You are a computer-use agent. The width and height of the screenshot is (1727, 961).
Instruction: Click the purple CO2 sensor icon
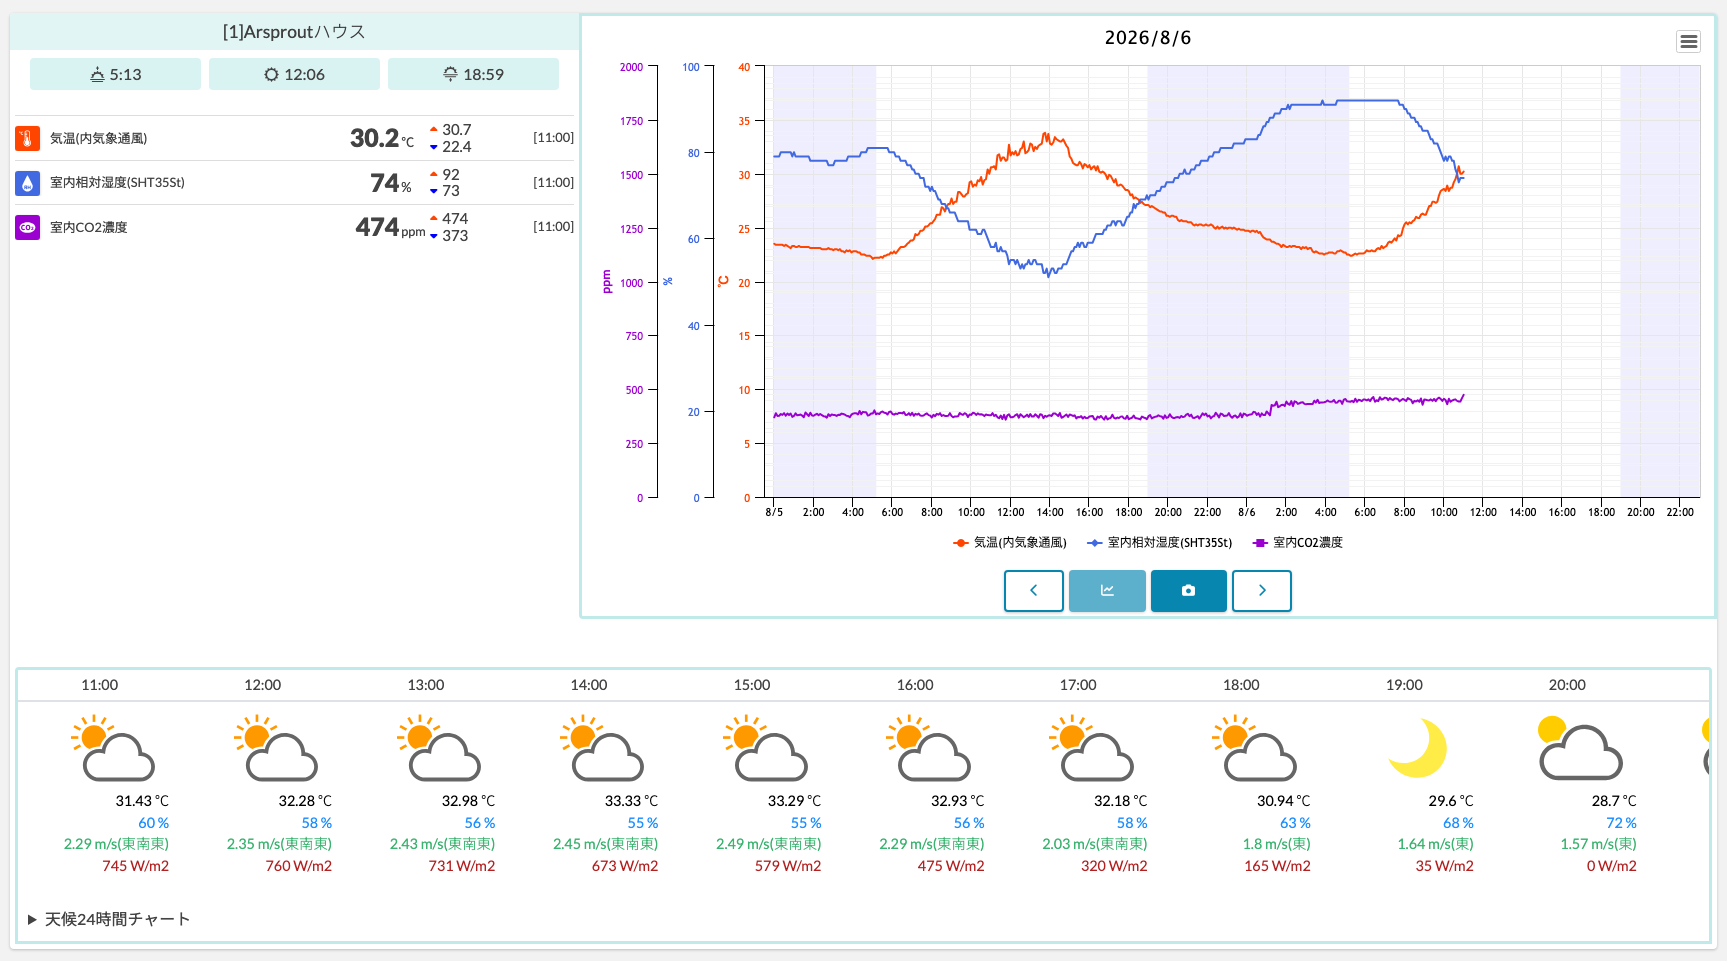click(28, 228)
